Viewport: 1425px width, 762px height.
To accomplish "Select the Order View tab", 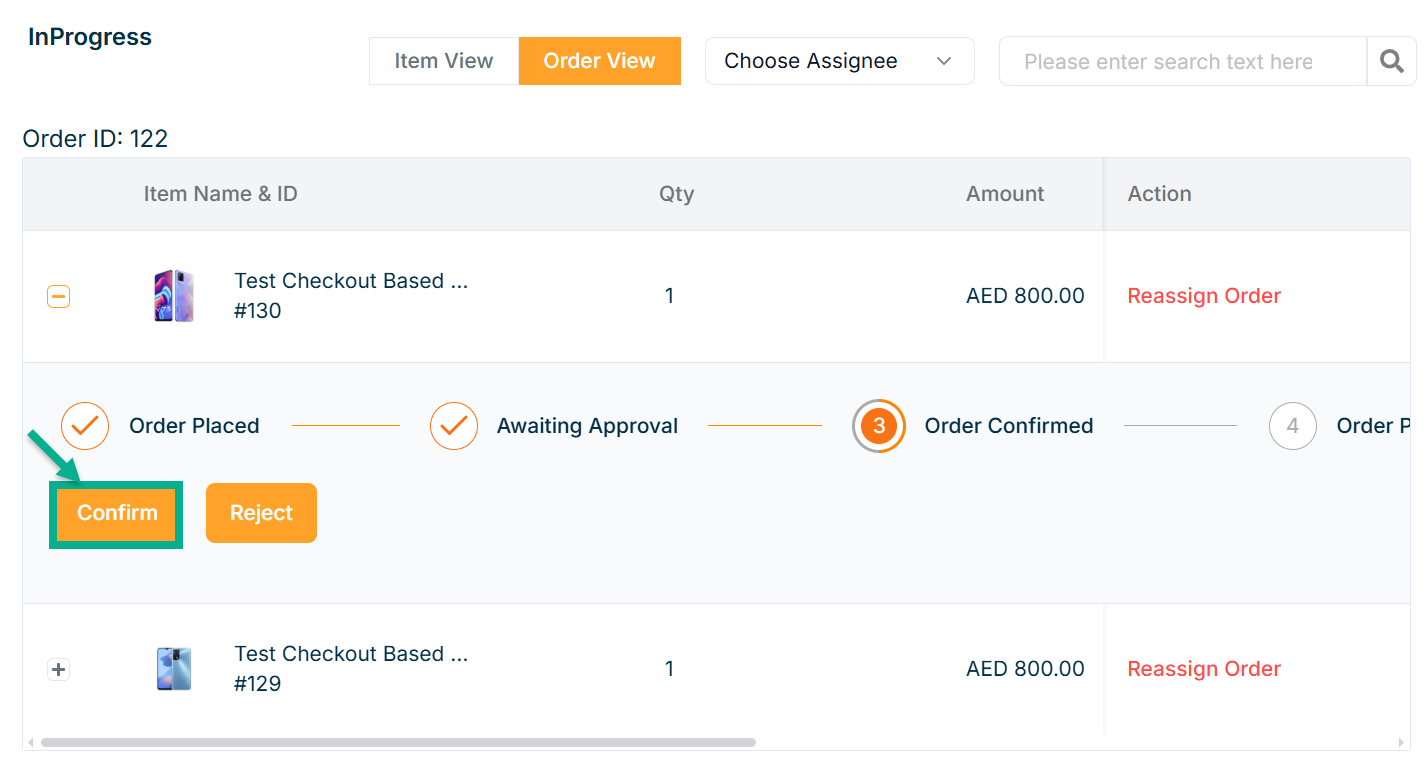I will 599,61.
